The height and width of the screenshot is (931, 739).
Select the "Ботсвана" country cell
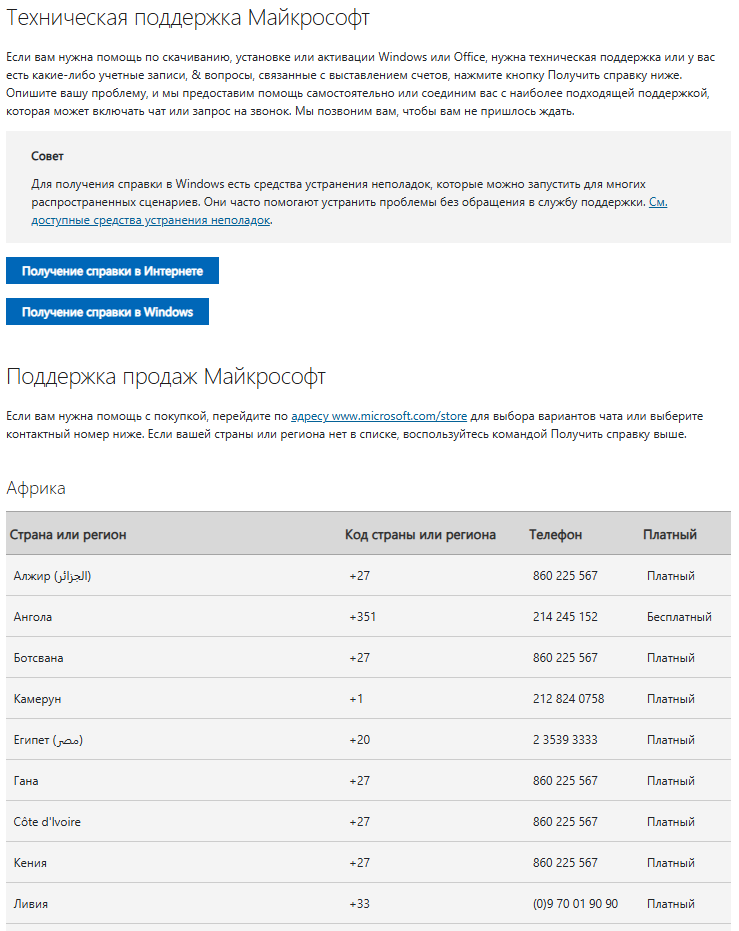click(38, 657)
